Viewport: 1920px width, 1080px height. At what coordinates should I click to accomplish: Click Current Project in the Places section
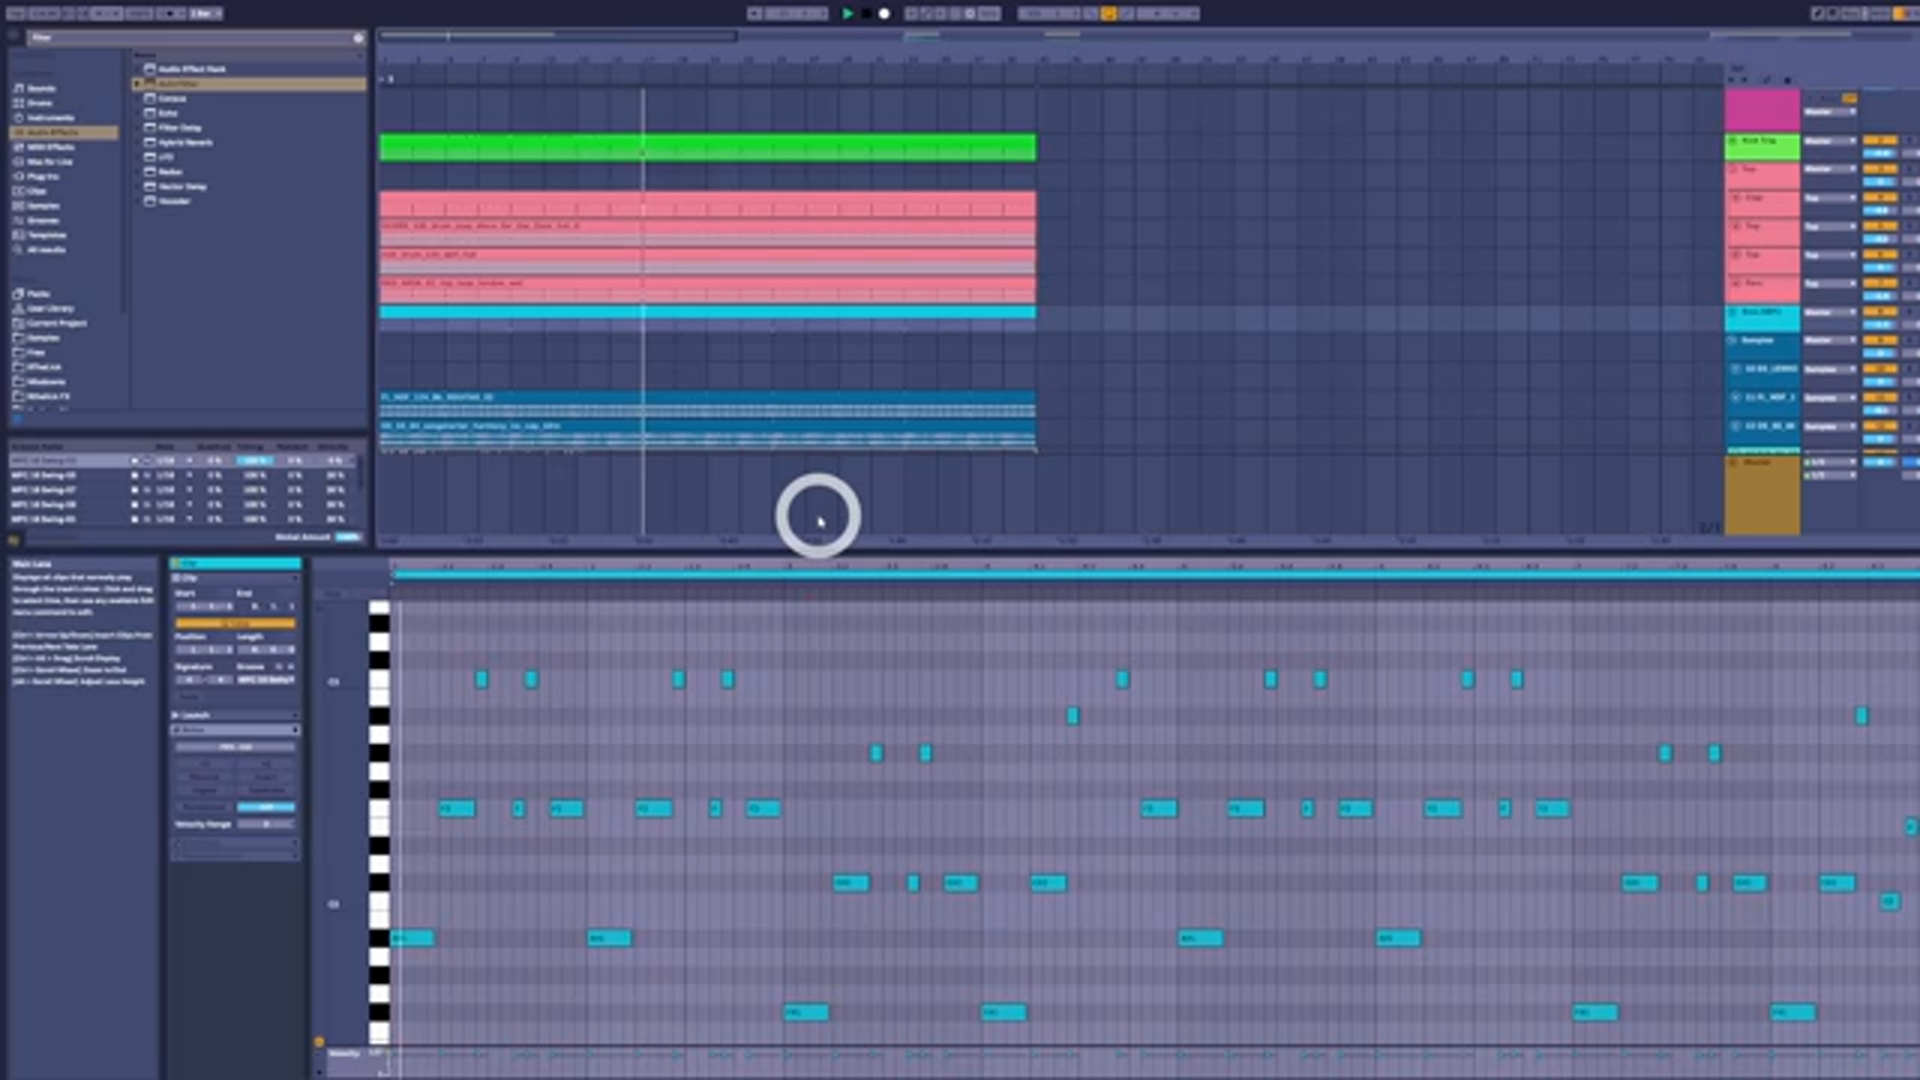click(x=50, y=323)
